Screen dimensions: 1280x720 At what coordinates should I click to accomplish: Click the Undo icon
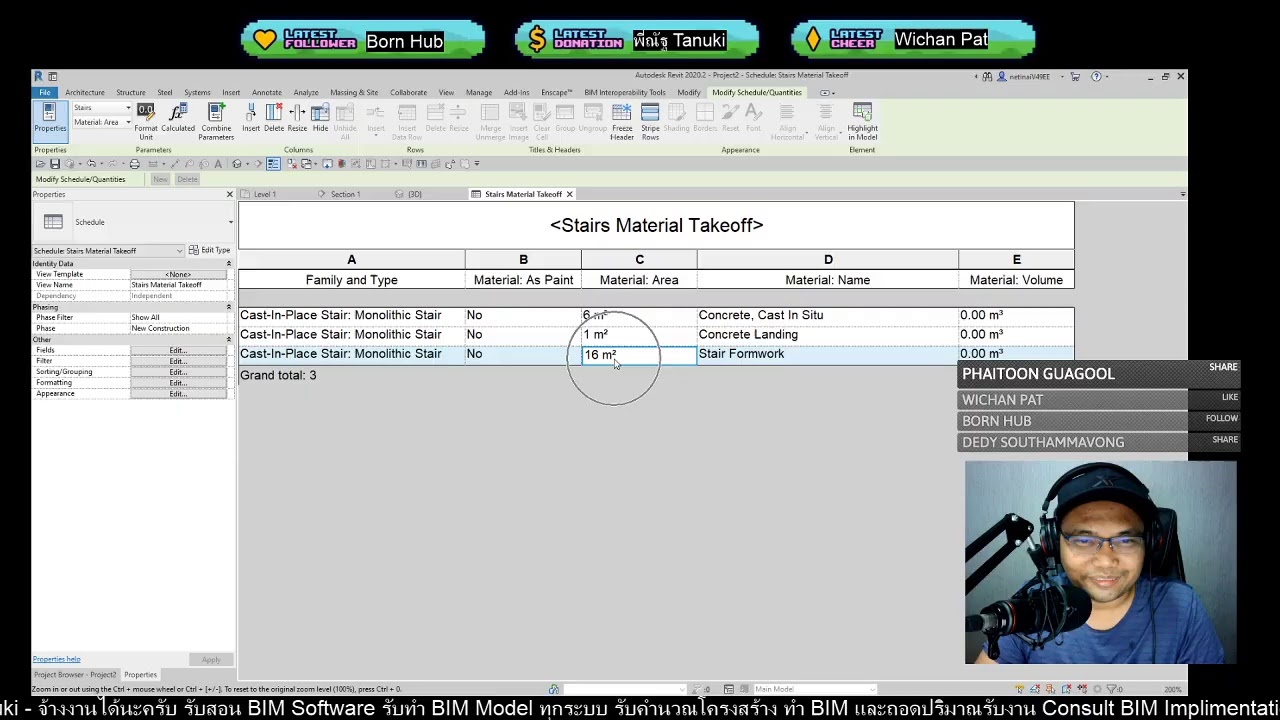pos(91,164)
